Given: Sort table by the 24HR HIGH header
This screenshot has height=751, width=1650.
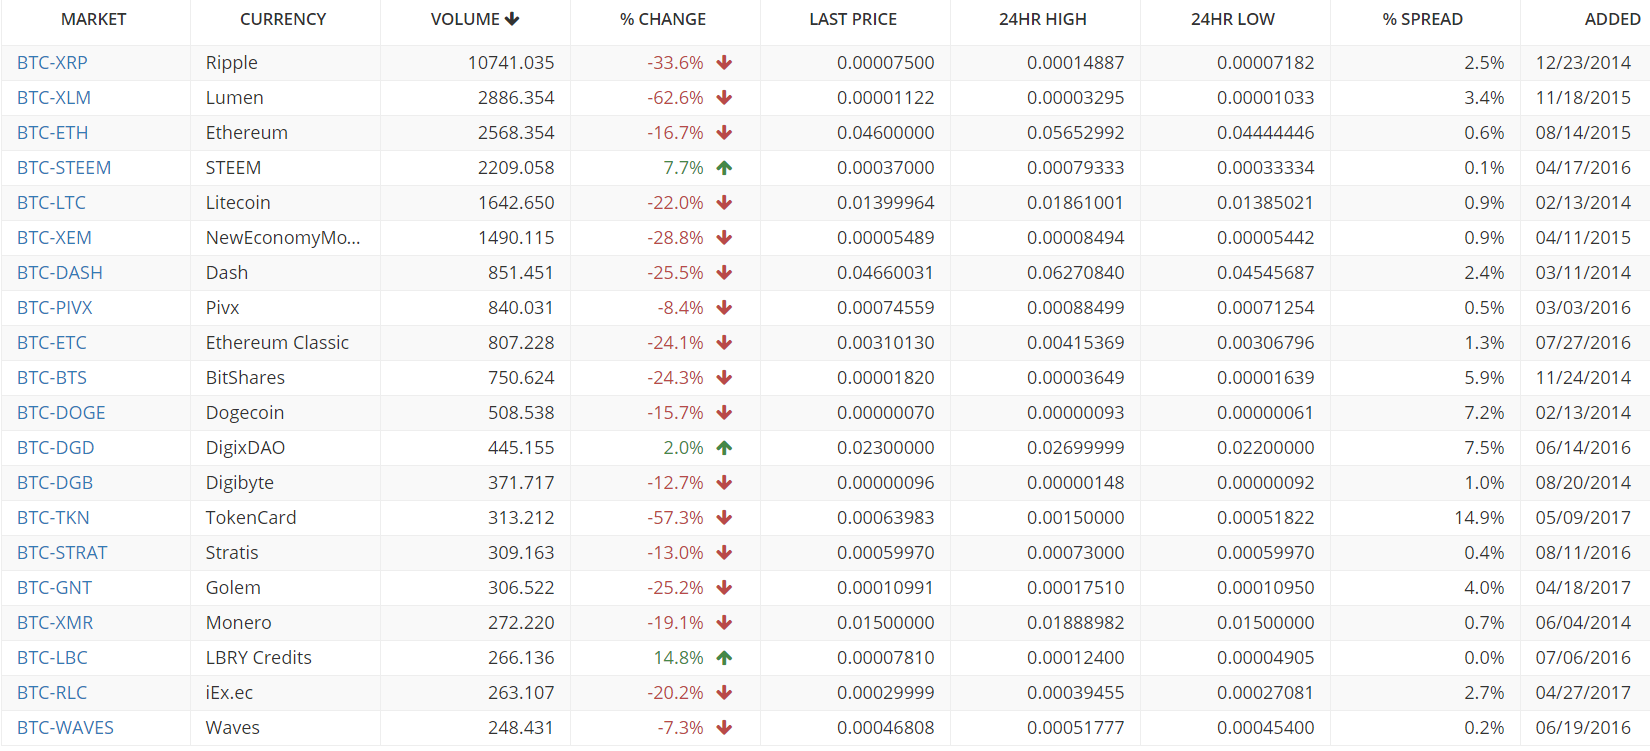Looking at the screenshot, I should (1043, 19).
